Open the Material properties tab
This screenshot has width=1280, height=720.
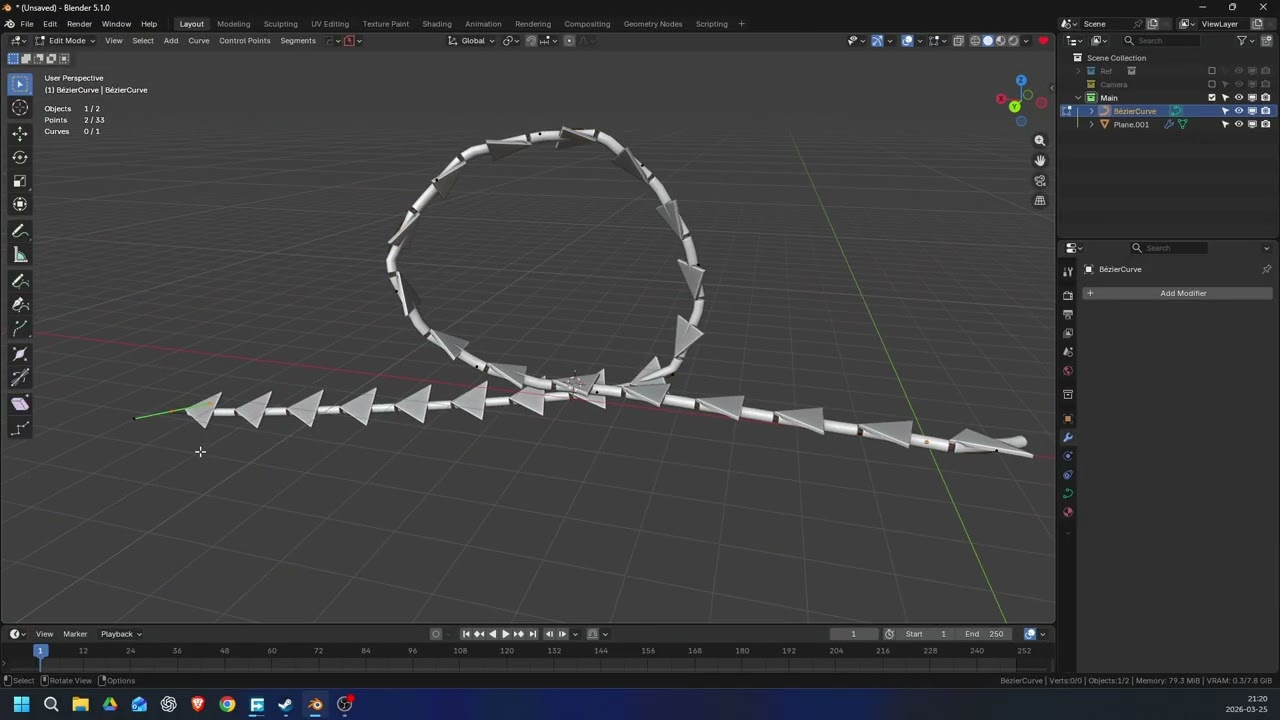(x=1068, y=513)
